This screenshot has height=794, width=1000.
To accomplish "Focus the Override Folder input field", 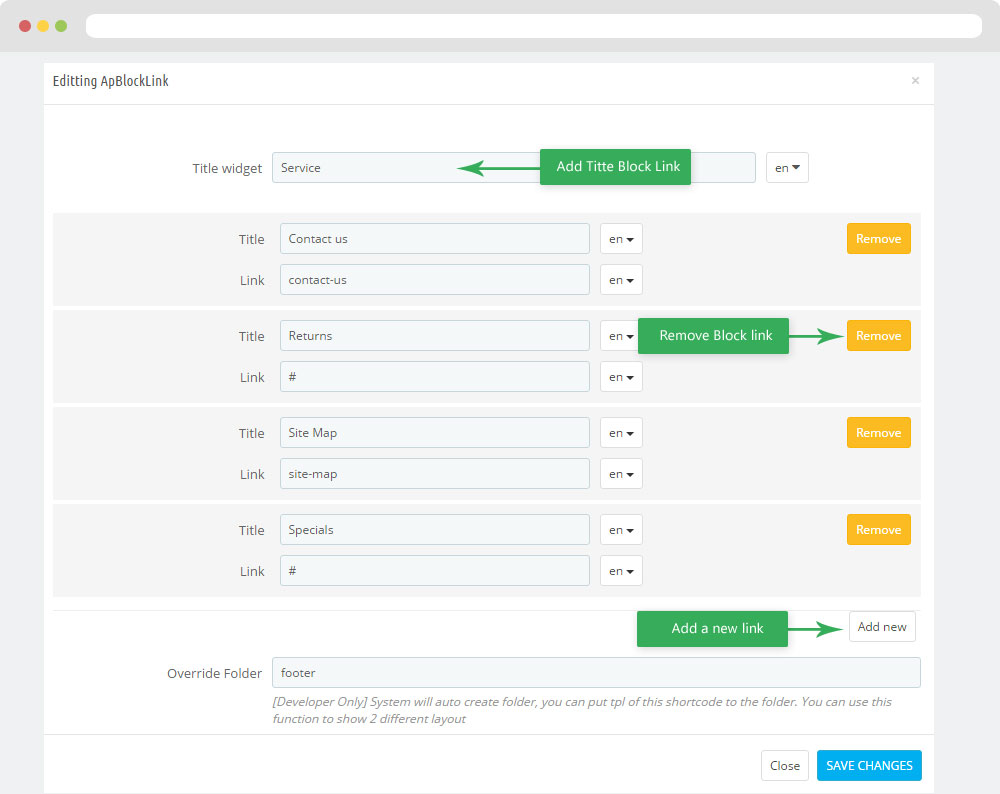I will coord(596,673).
